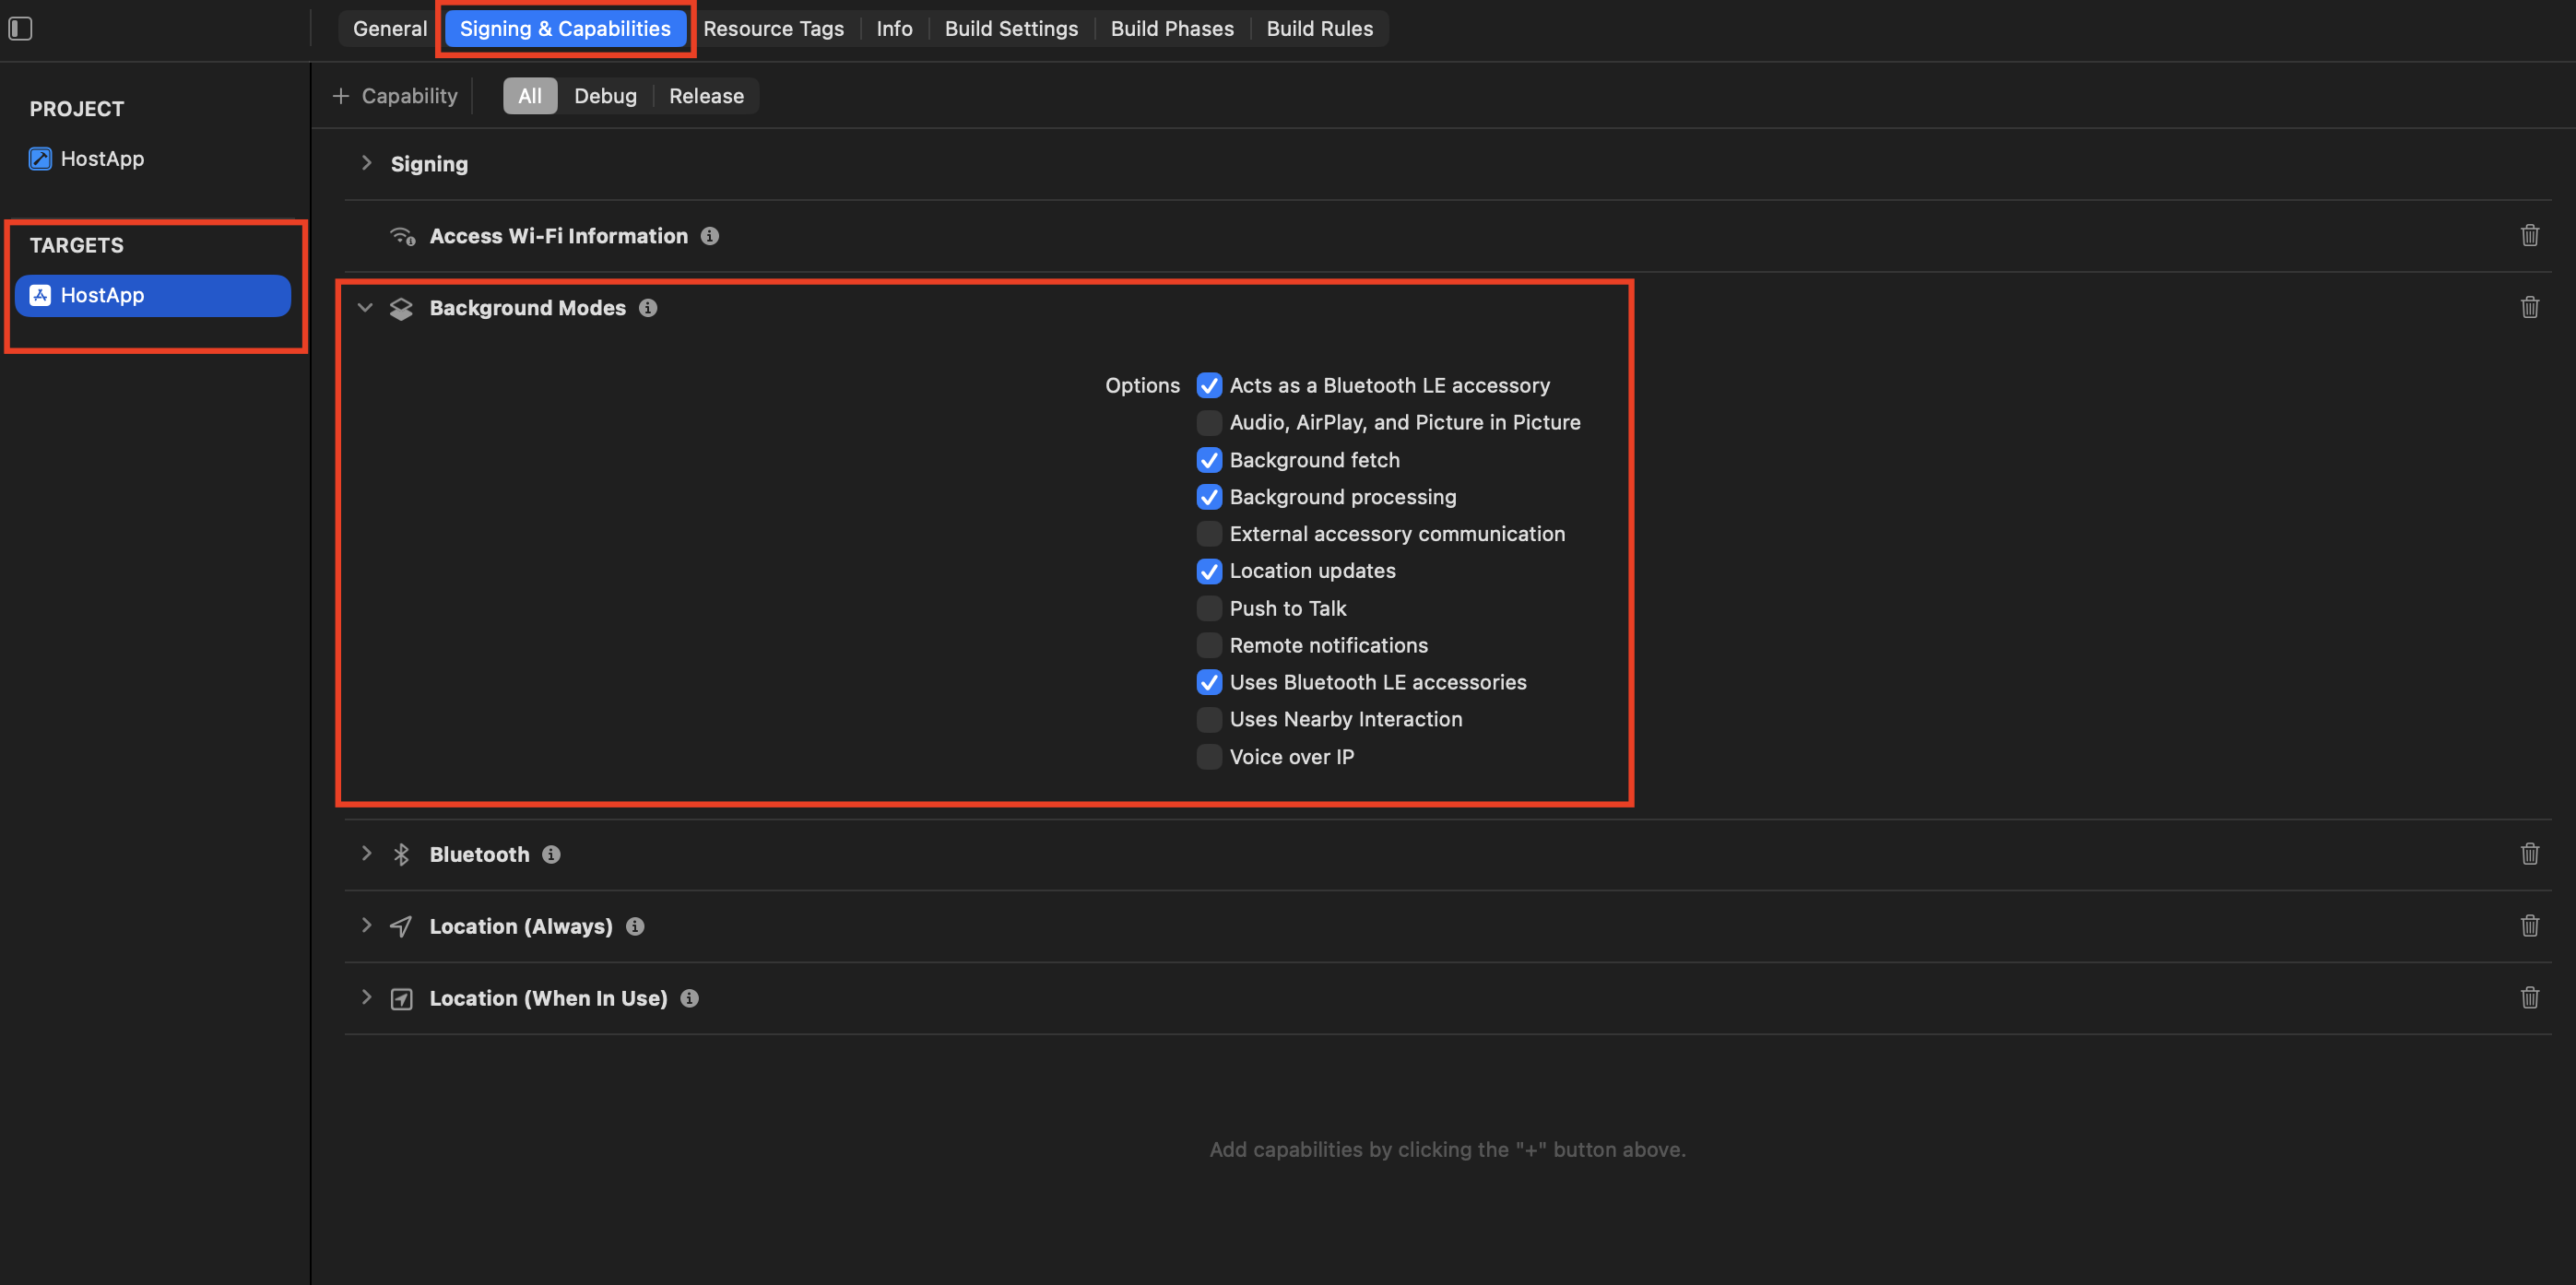
Task: Click the Wi-Fi information icon
Action: click(x=402, y=236)
